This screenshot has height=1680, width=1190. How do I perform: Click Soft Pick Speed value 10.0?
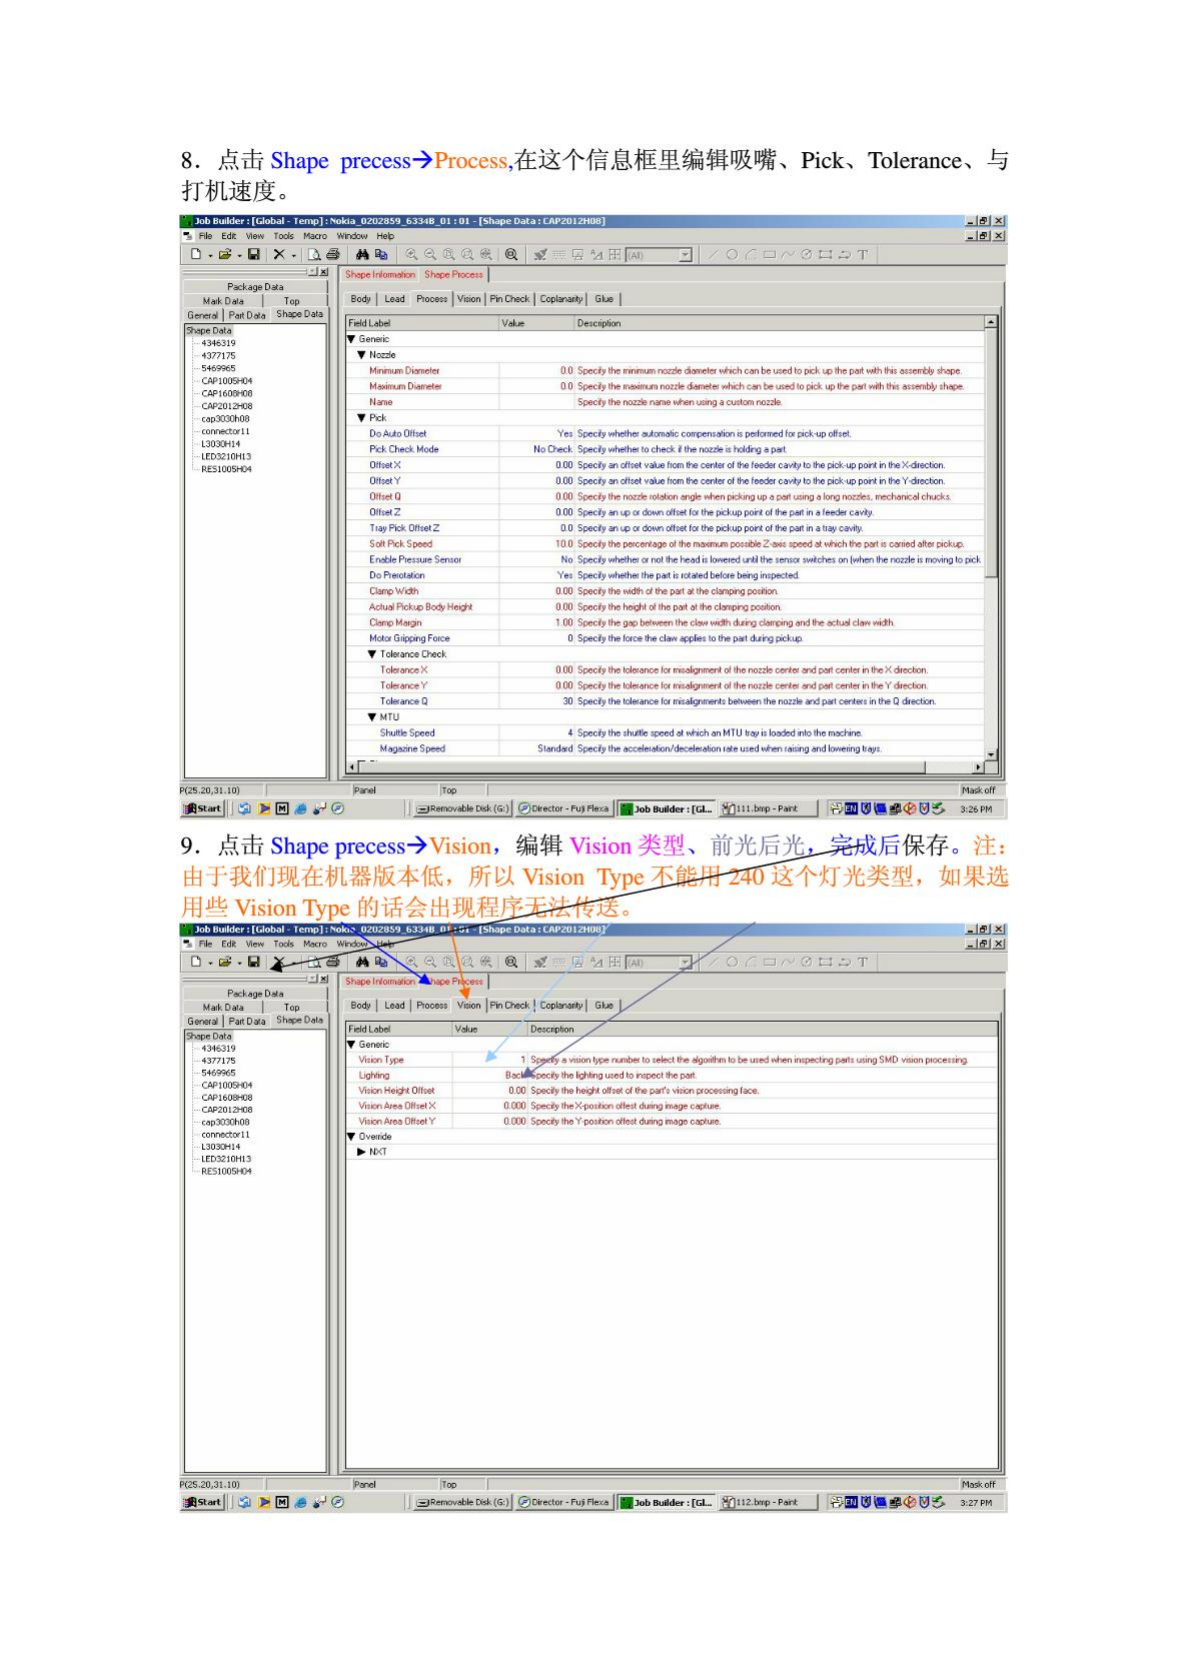[537, 544]
